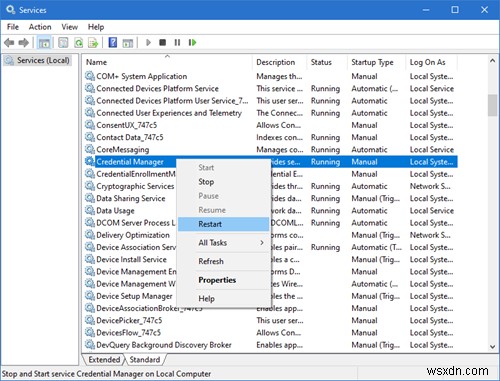
Task: Click gear icon beside Device Install Service
Action: [89, 259]
